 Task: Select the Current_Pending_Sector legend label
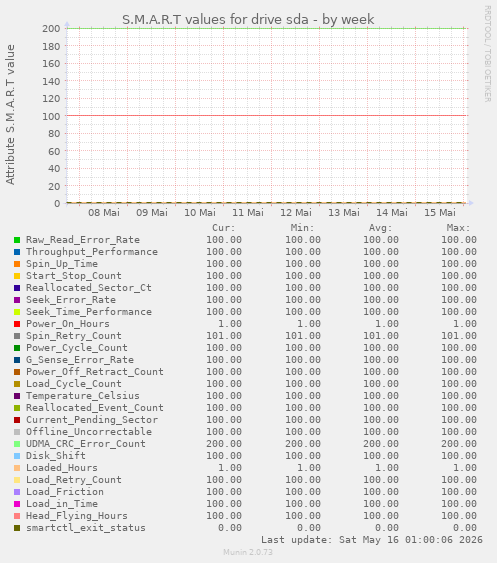[x=92, y=420]
